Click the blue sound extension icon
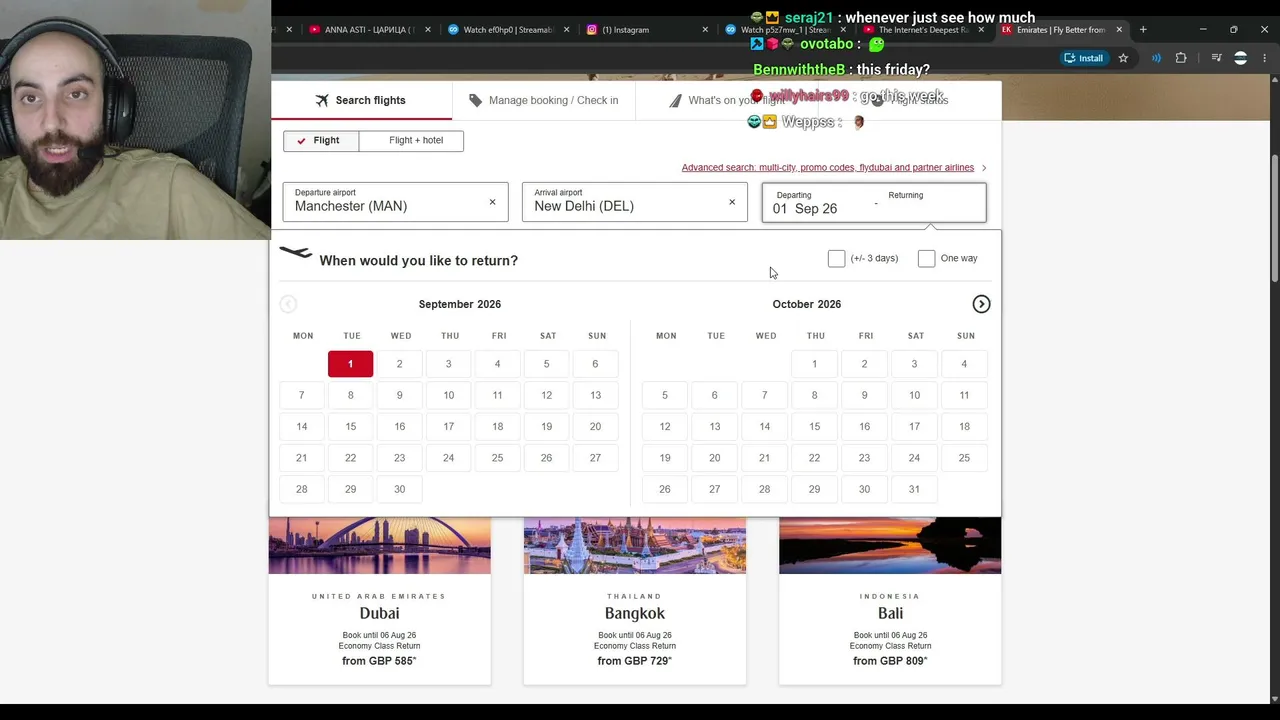1280x720 pixels. point(1156,58)
